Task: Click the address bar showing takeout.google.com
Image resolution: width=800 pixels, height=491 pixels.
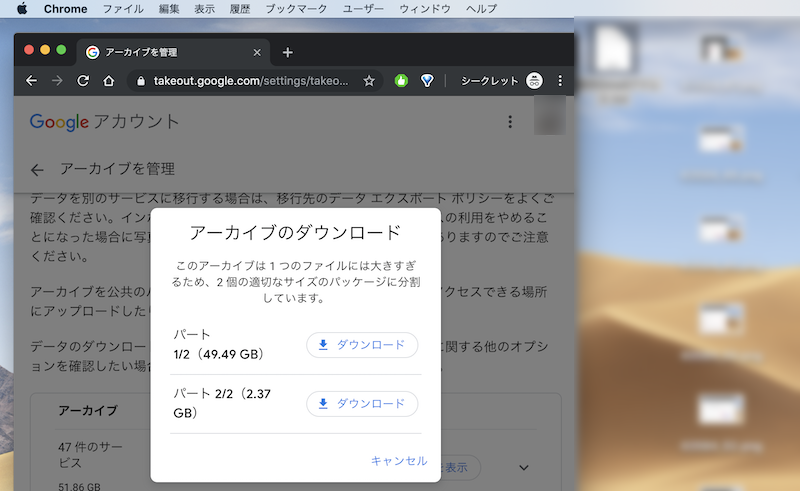Action: (x=250, y=81)
